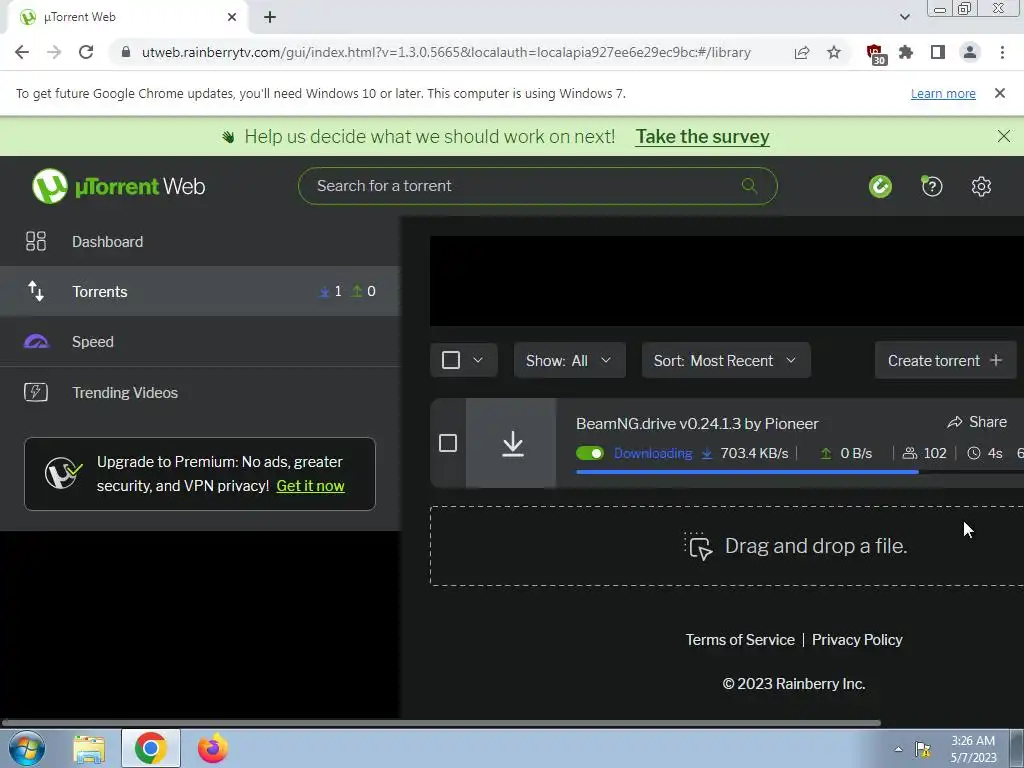This screenshot has height=768, width=1024.
Task: Click the Chrome taskbar icon
Action: [151, 748]
